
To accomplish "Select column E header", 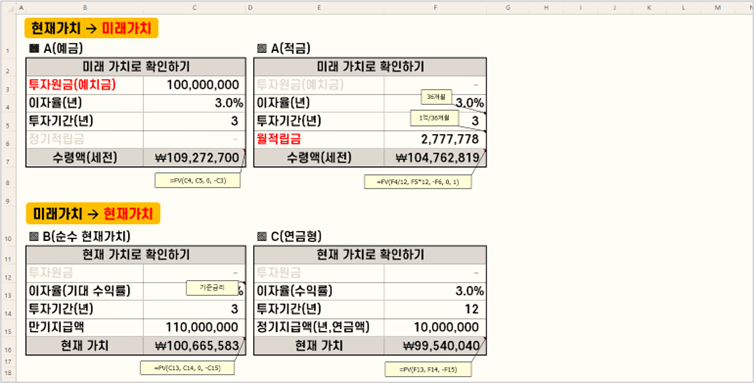I will tap(319, 8).
